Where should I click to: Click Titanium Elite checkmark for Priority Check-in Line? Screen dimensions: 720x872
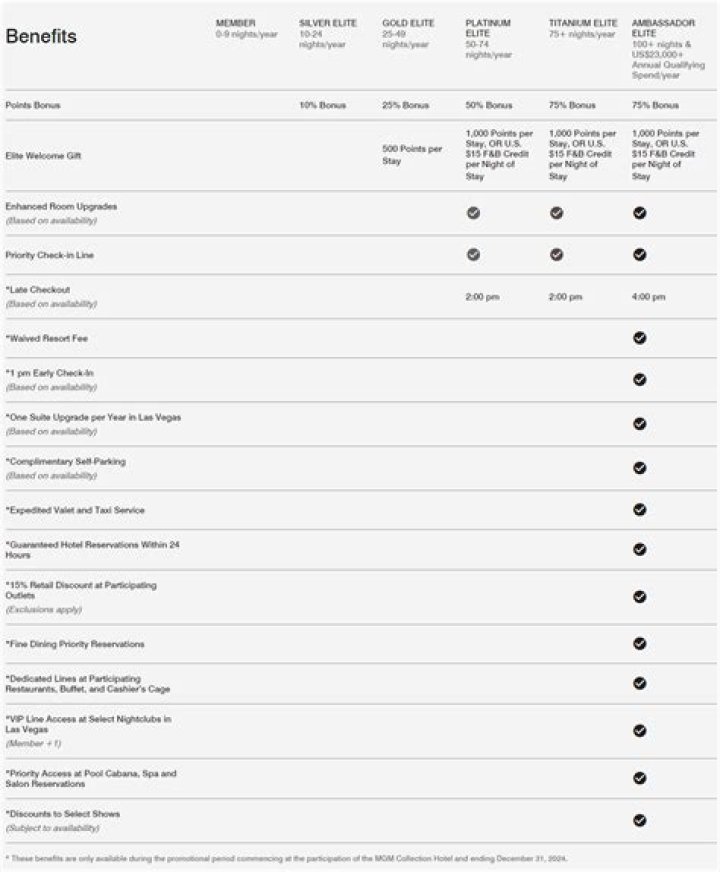click(557, 255)
